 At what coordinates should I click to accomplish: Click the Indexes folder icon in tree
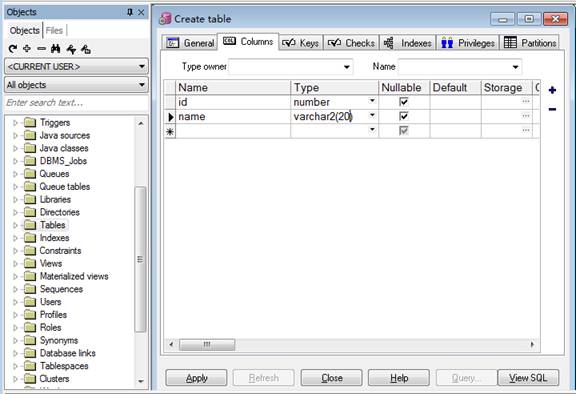pyautogui.click(x=30, y=238)
